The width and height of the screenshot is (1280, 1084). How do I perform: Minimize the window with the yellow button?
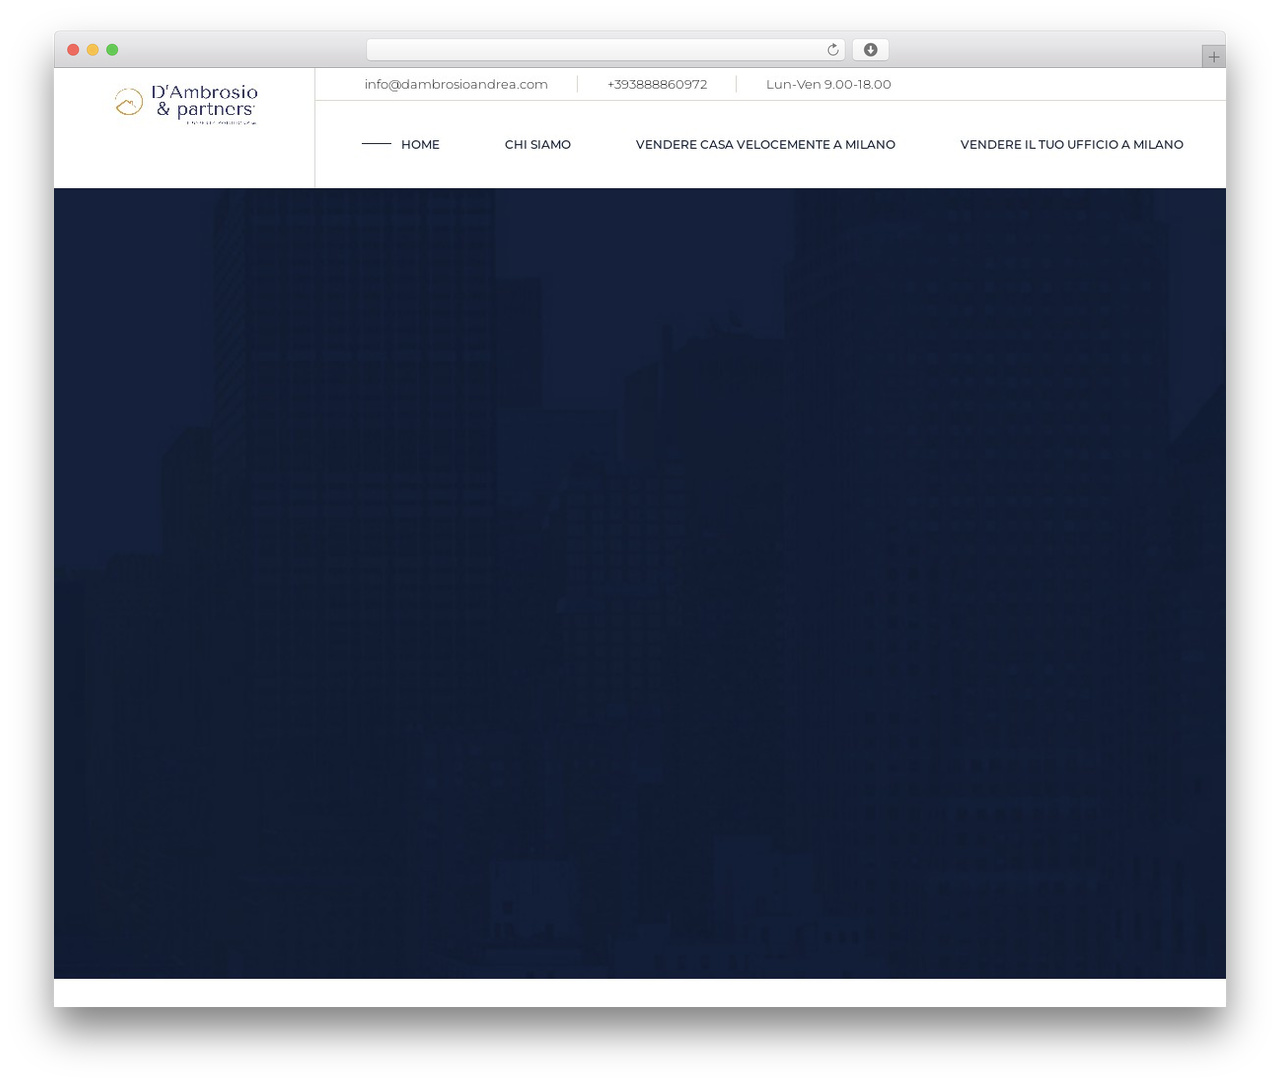coord(93,50)
